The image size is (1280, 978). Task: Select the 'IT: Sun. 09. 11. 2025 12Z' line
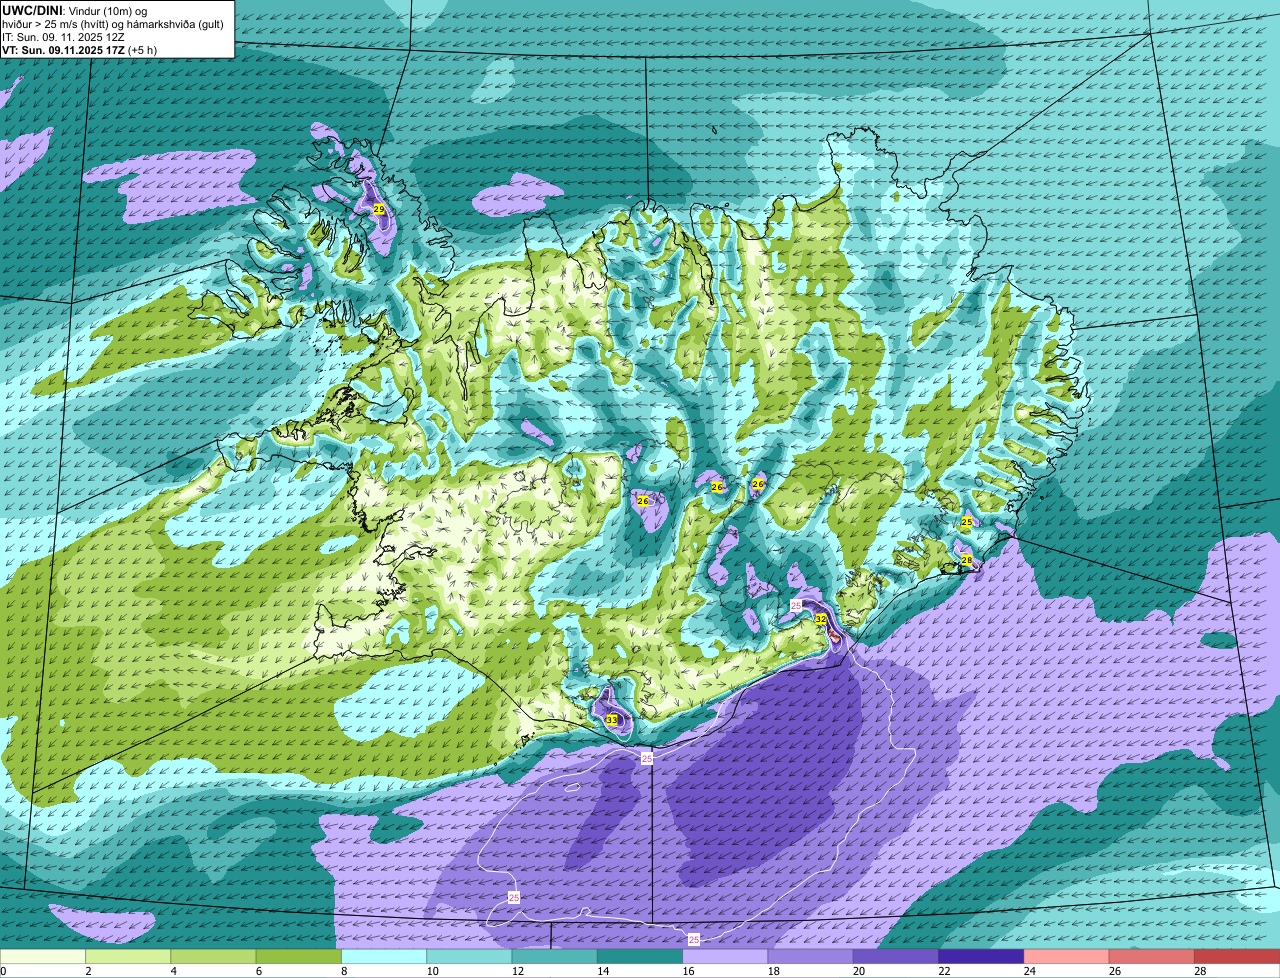point(63,37)
